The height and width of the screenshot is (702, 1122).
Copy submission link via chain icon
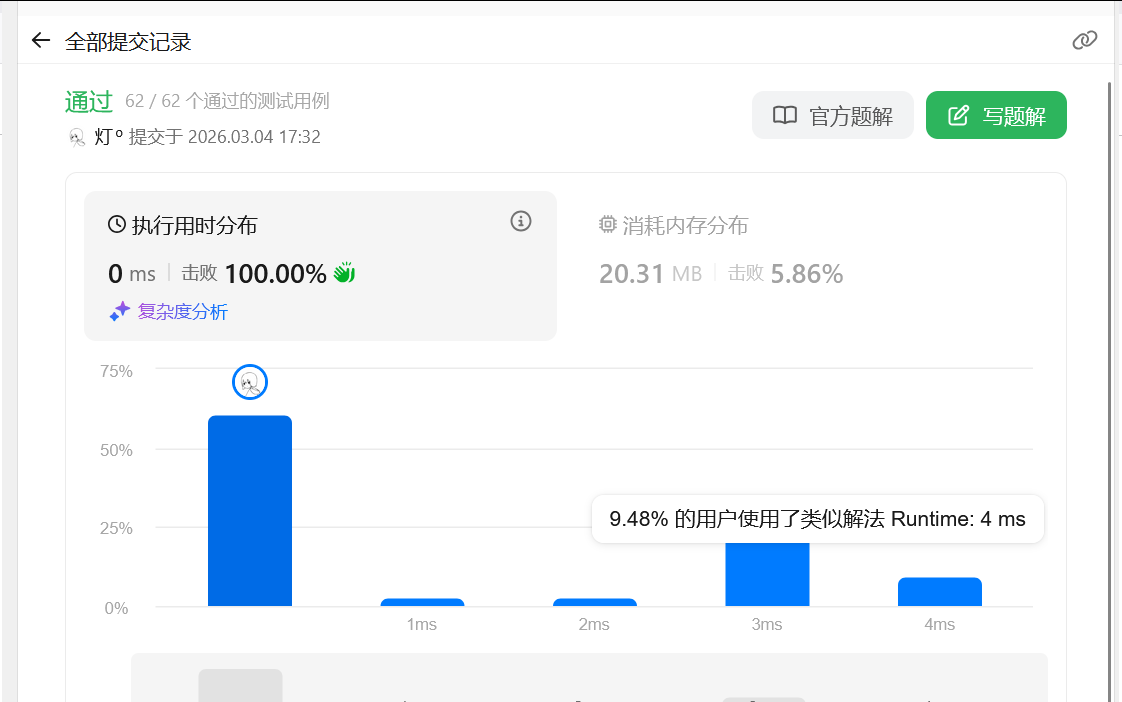click(1084, 40)
